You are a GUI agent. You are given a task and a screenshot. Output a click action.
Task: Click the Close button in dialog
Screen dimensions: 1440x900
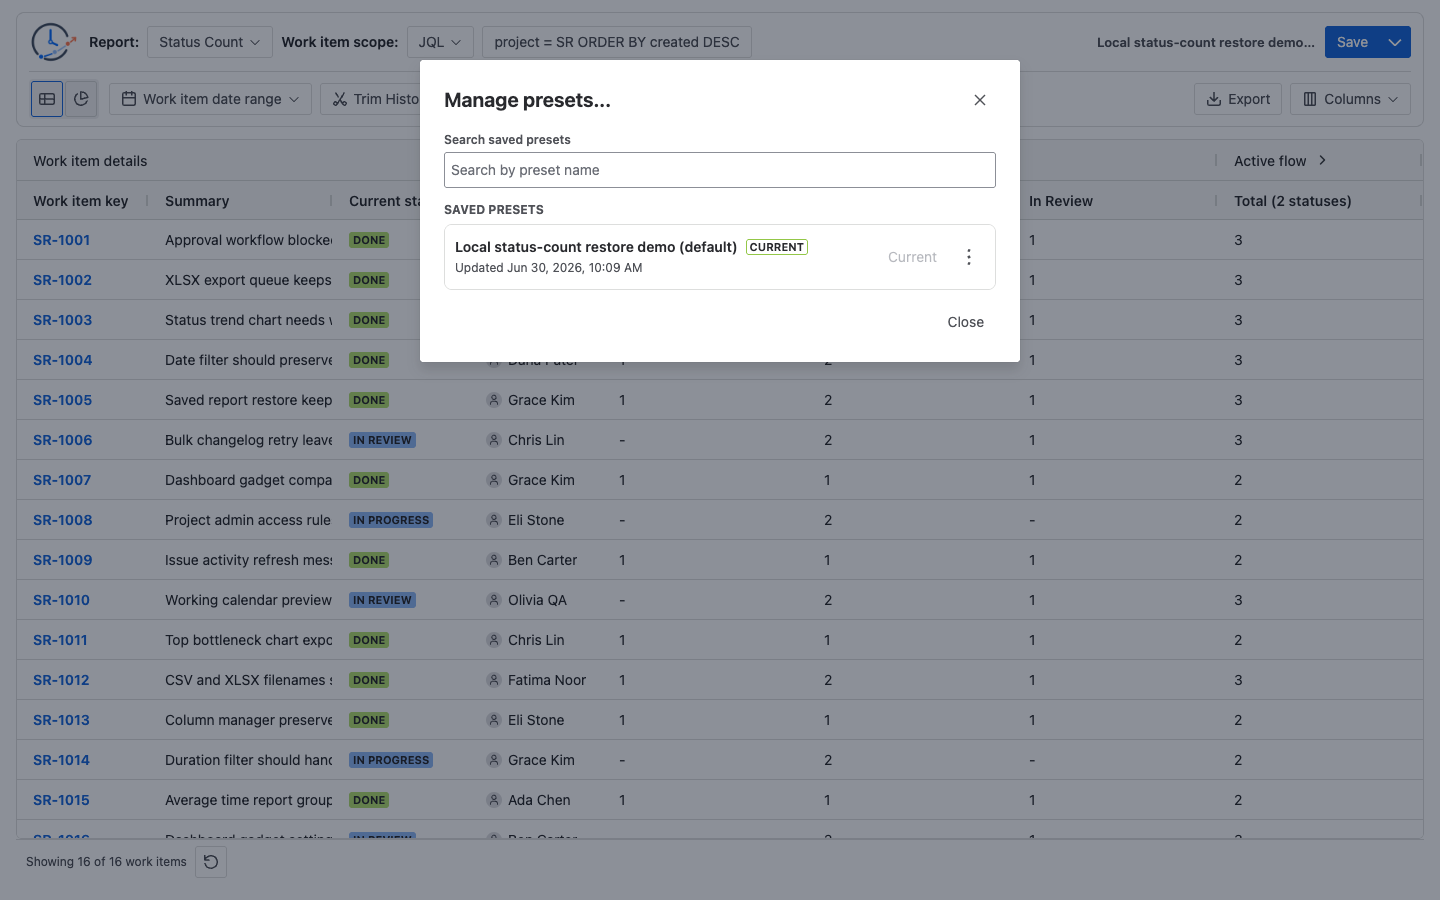[966, 322]
